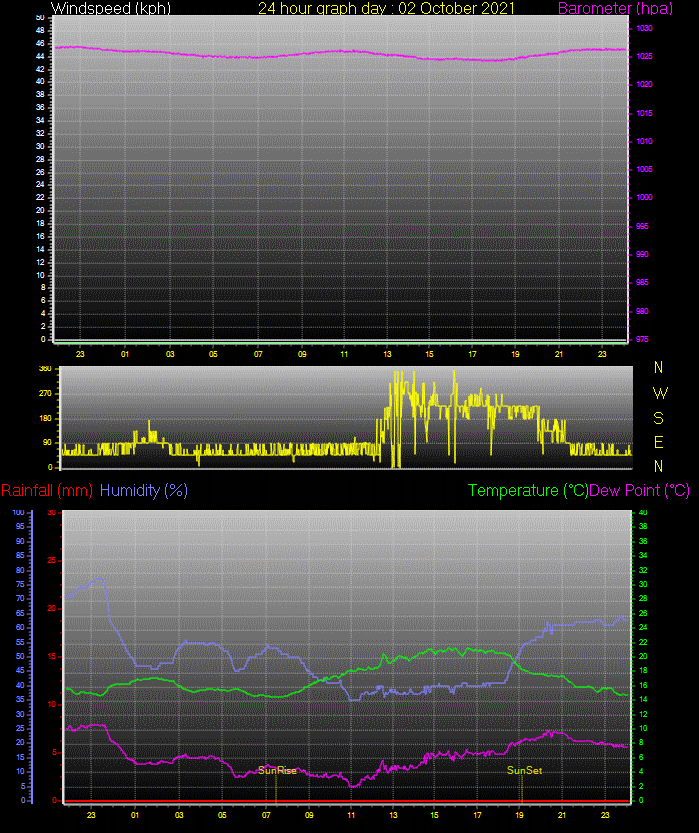Click the 360 wind direction axis value
The height and width of the screenshot is (833, 699).
[46, 369]
